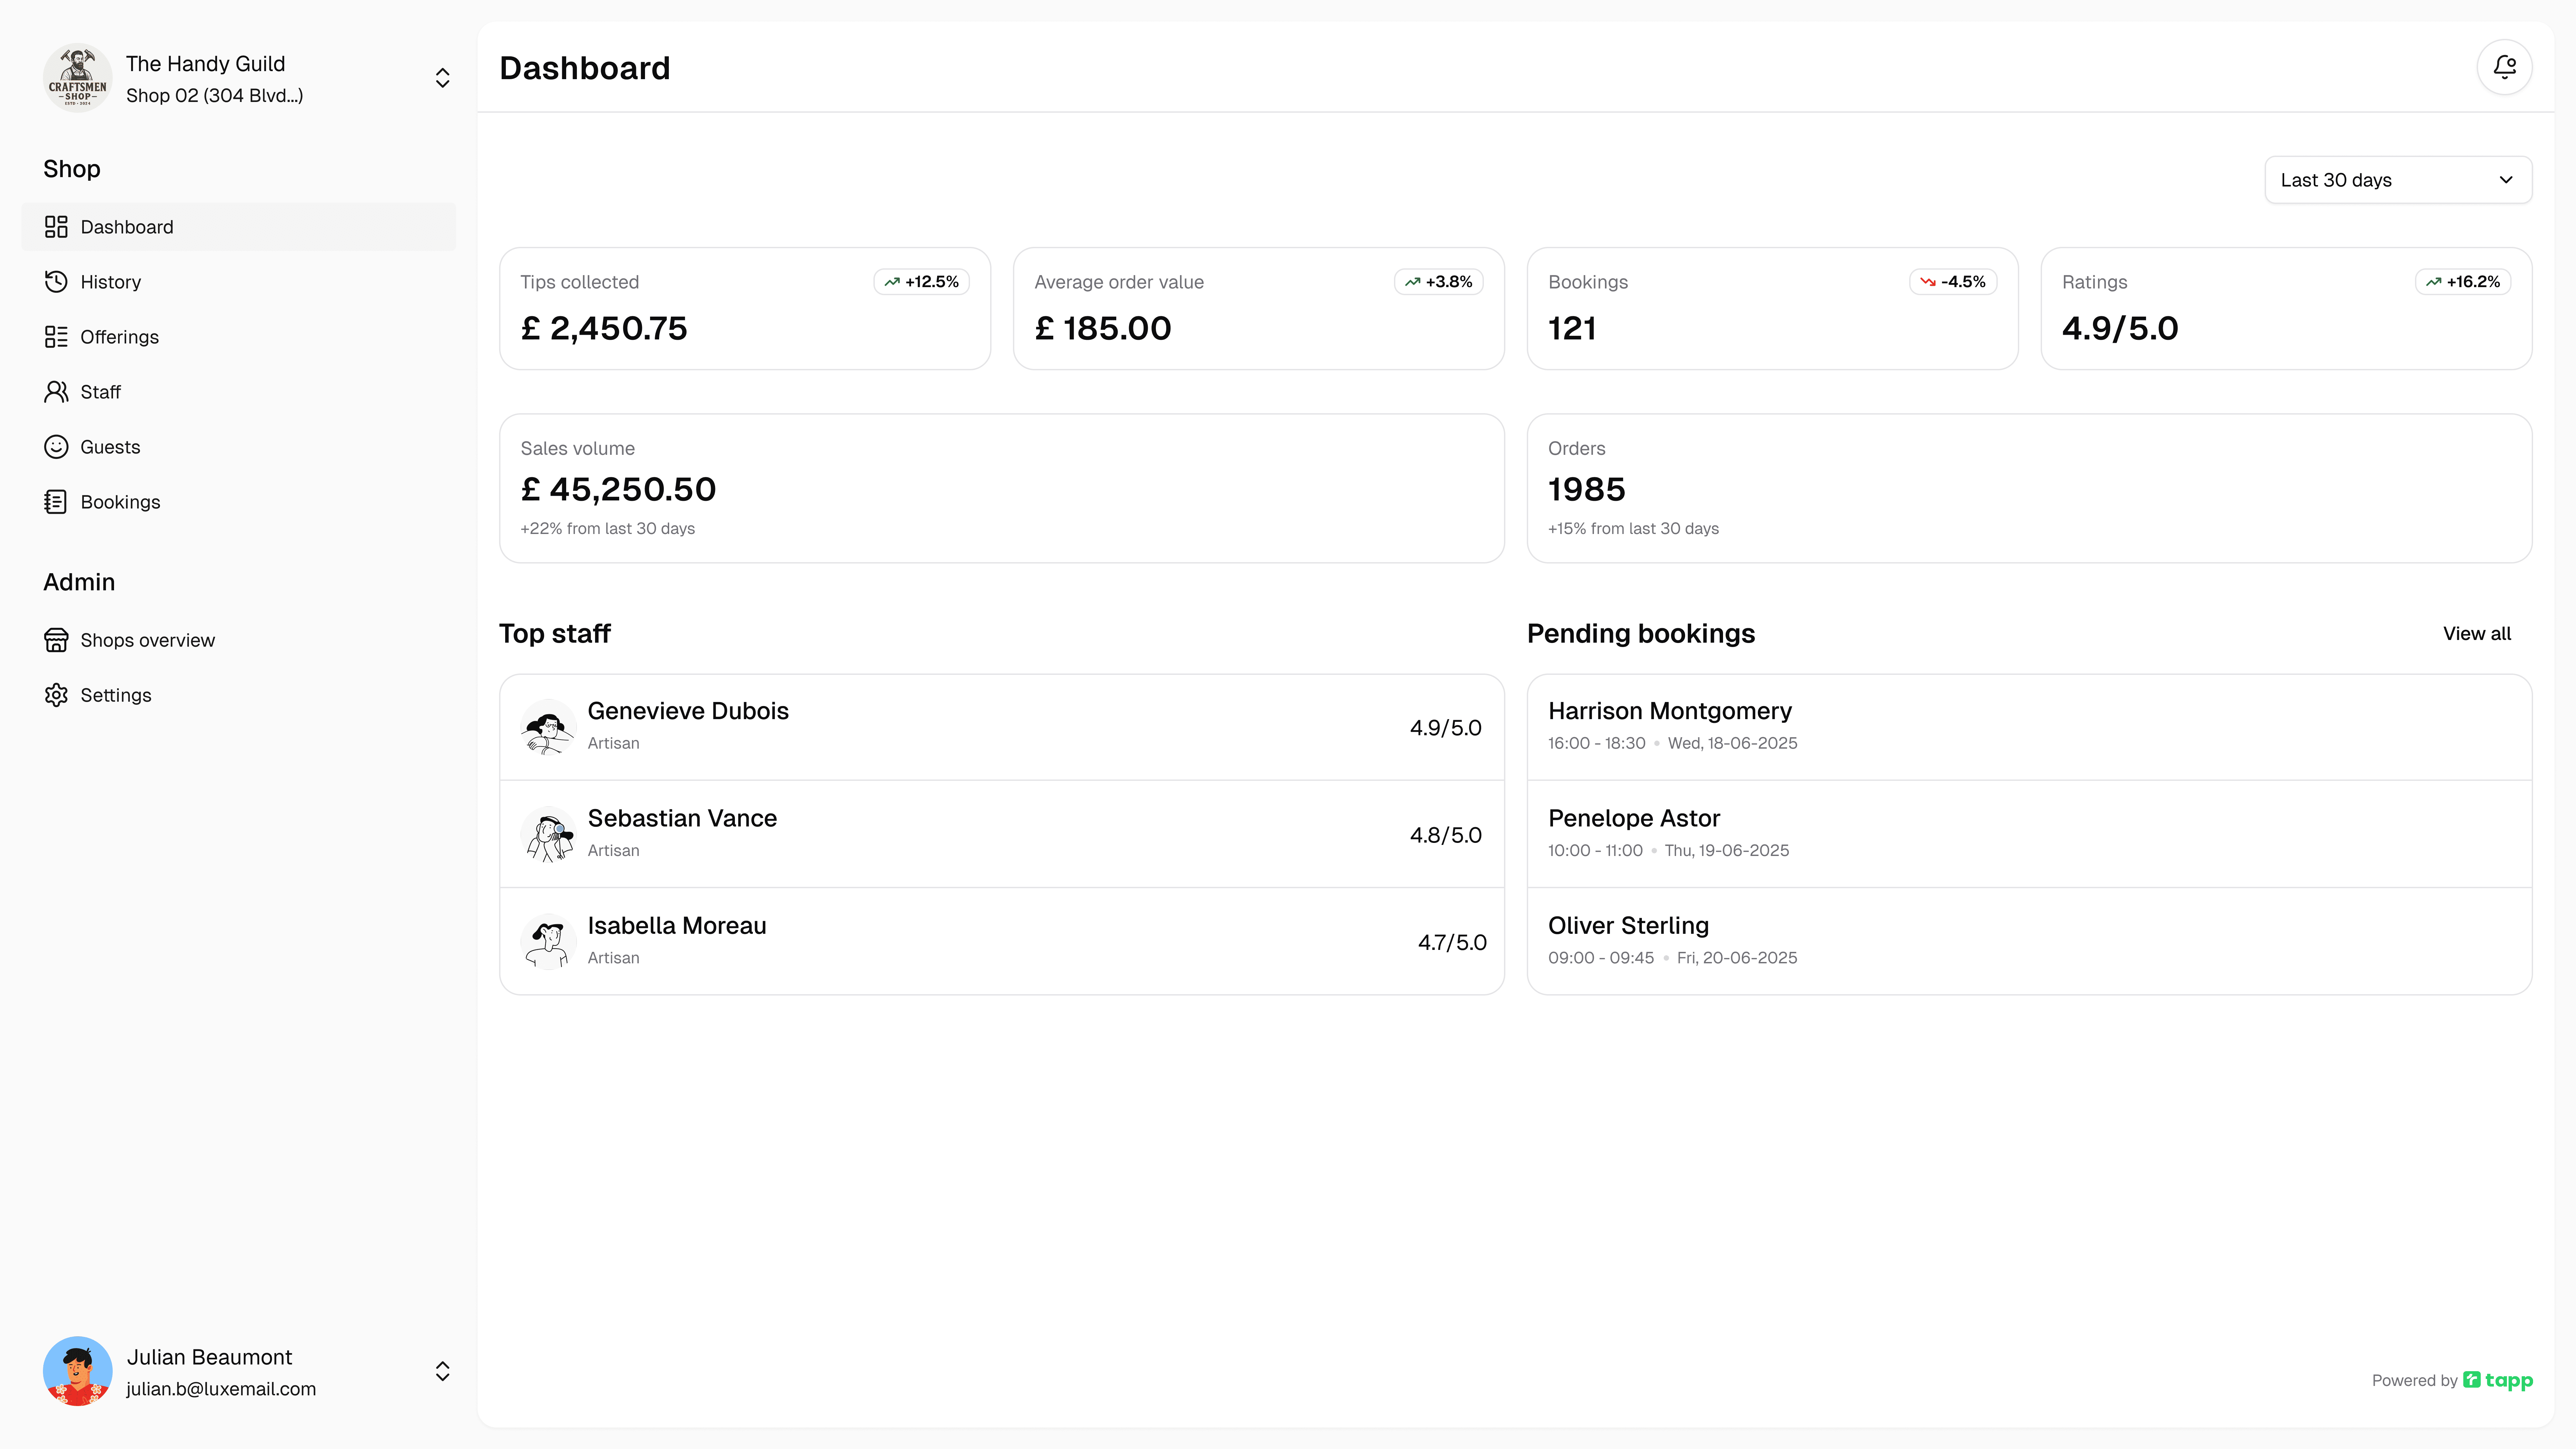Click the Guests smiley icon
2576x1449 pixels.
coord(56,447)
